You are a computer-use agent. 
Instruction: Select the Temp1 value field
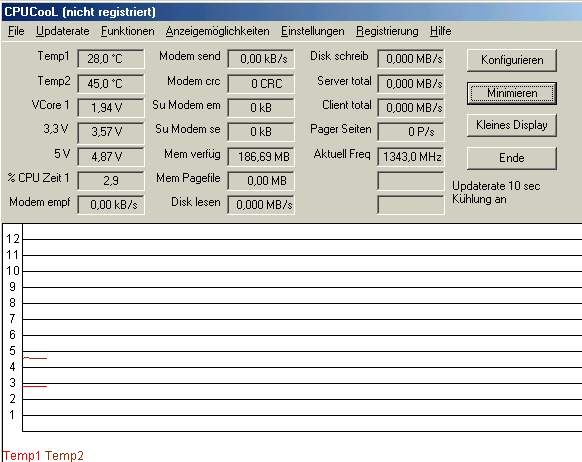111,59
